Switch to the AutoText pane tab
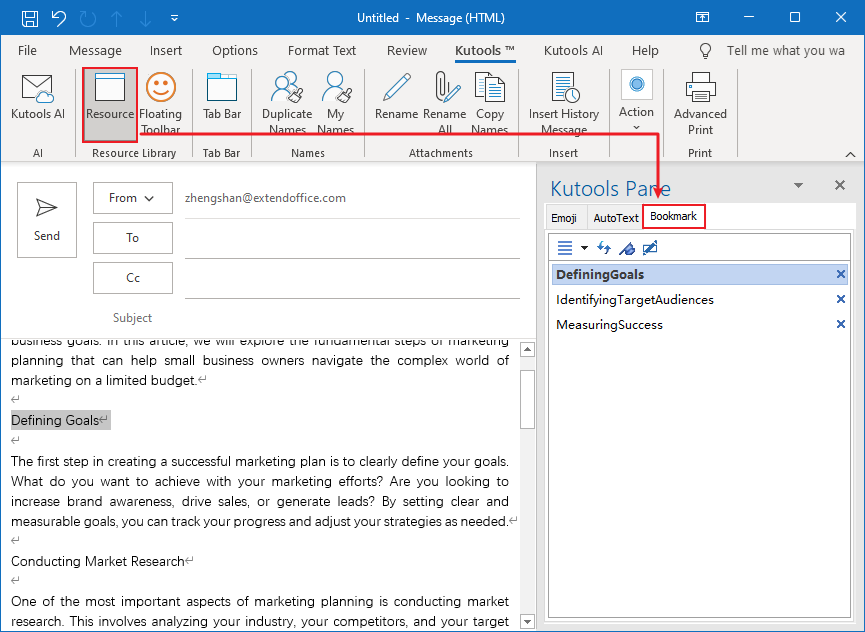This screenshot has width=865, height=632. point(616,218)
